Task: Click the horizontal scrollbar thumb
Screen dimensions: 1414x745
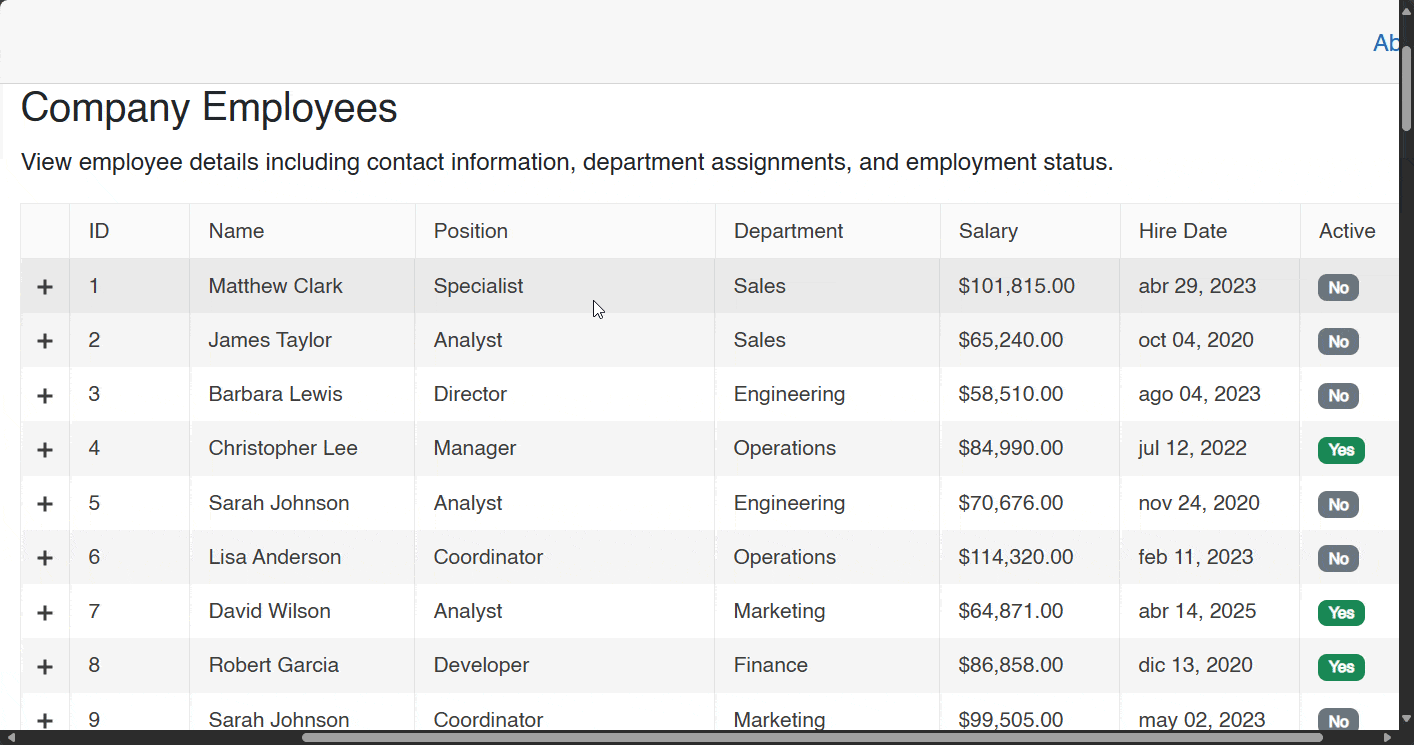Action: (x=810, y=738)
